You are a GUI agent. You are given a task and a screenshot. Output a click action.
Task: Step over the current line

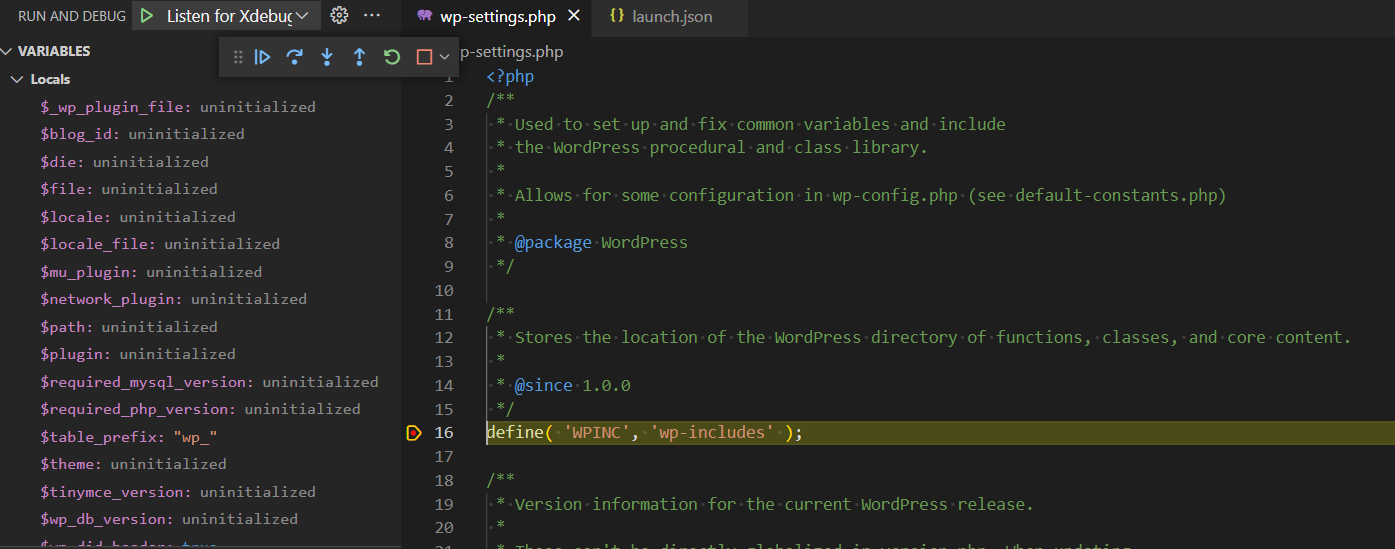pyautogui.click(x=294, y=57)
